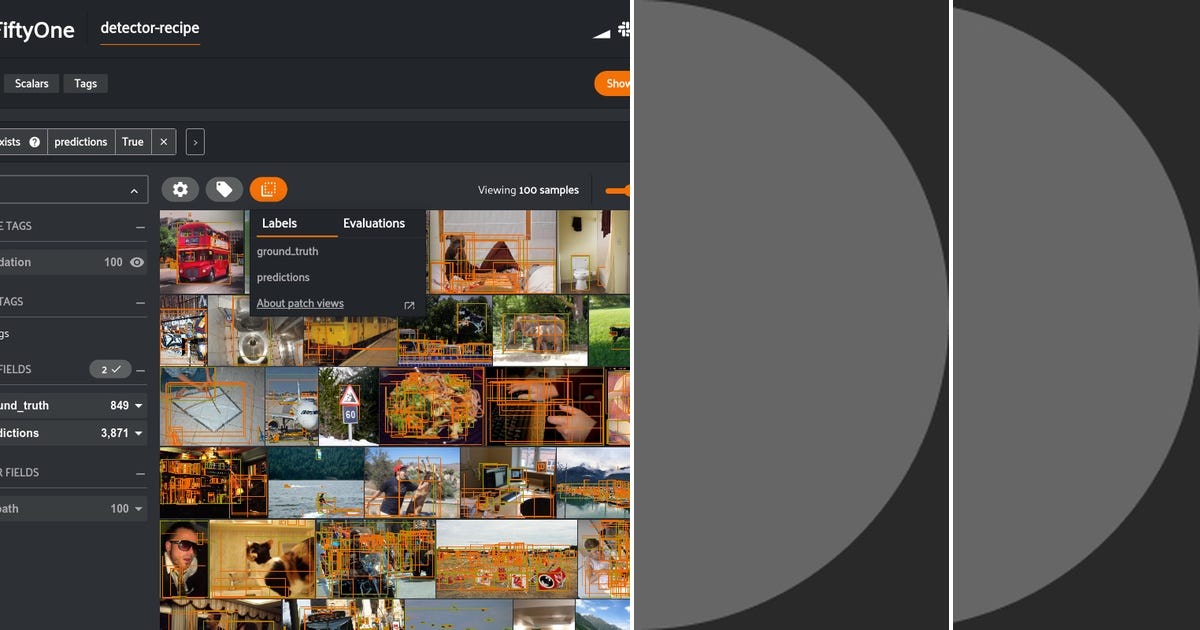Expand the ground_truth field dropdown
This screenshot has width=1200, height=630.
(139, 405)
